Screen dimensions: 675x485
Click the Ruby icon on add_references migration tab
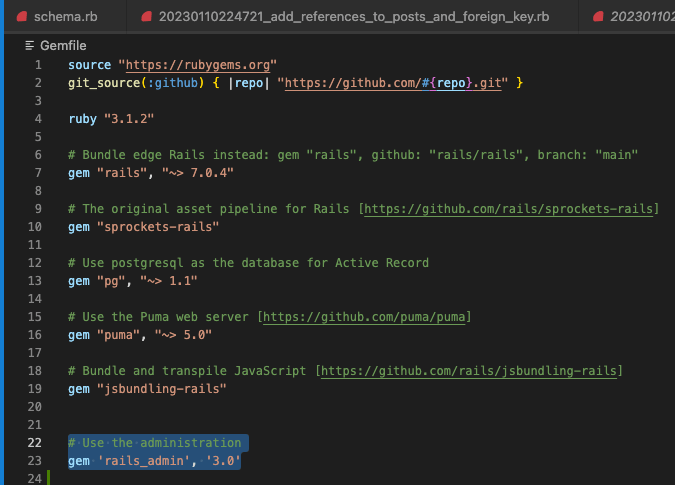(146, 16)
